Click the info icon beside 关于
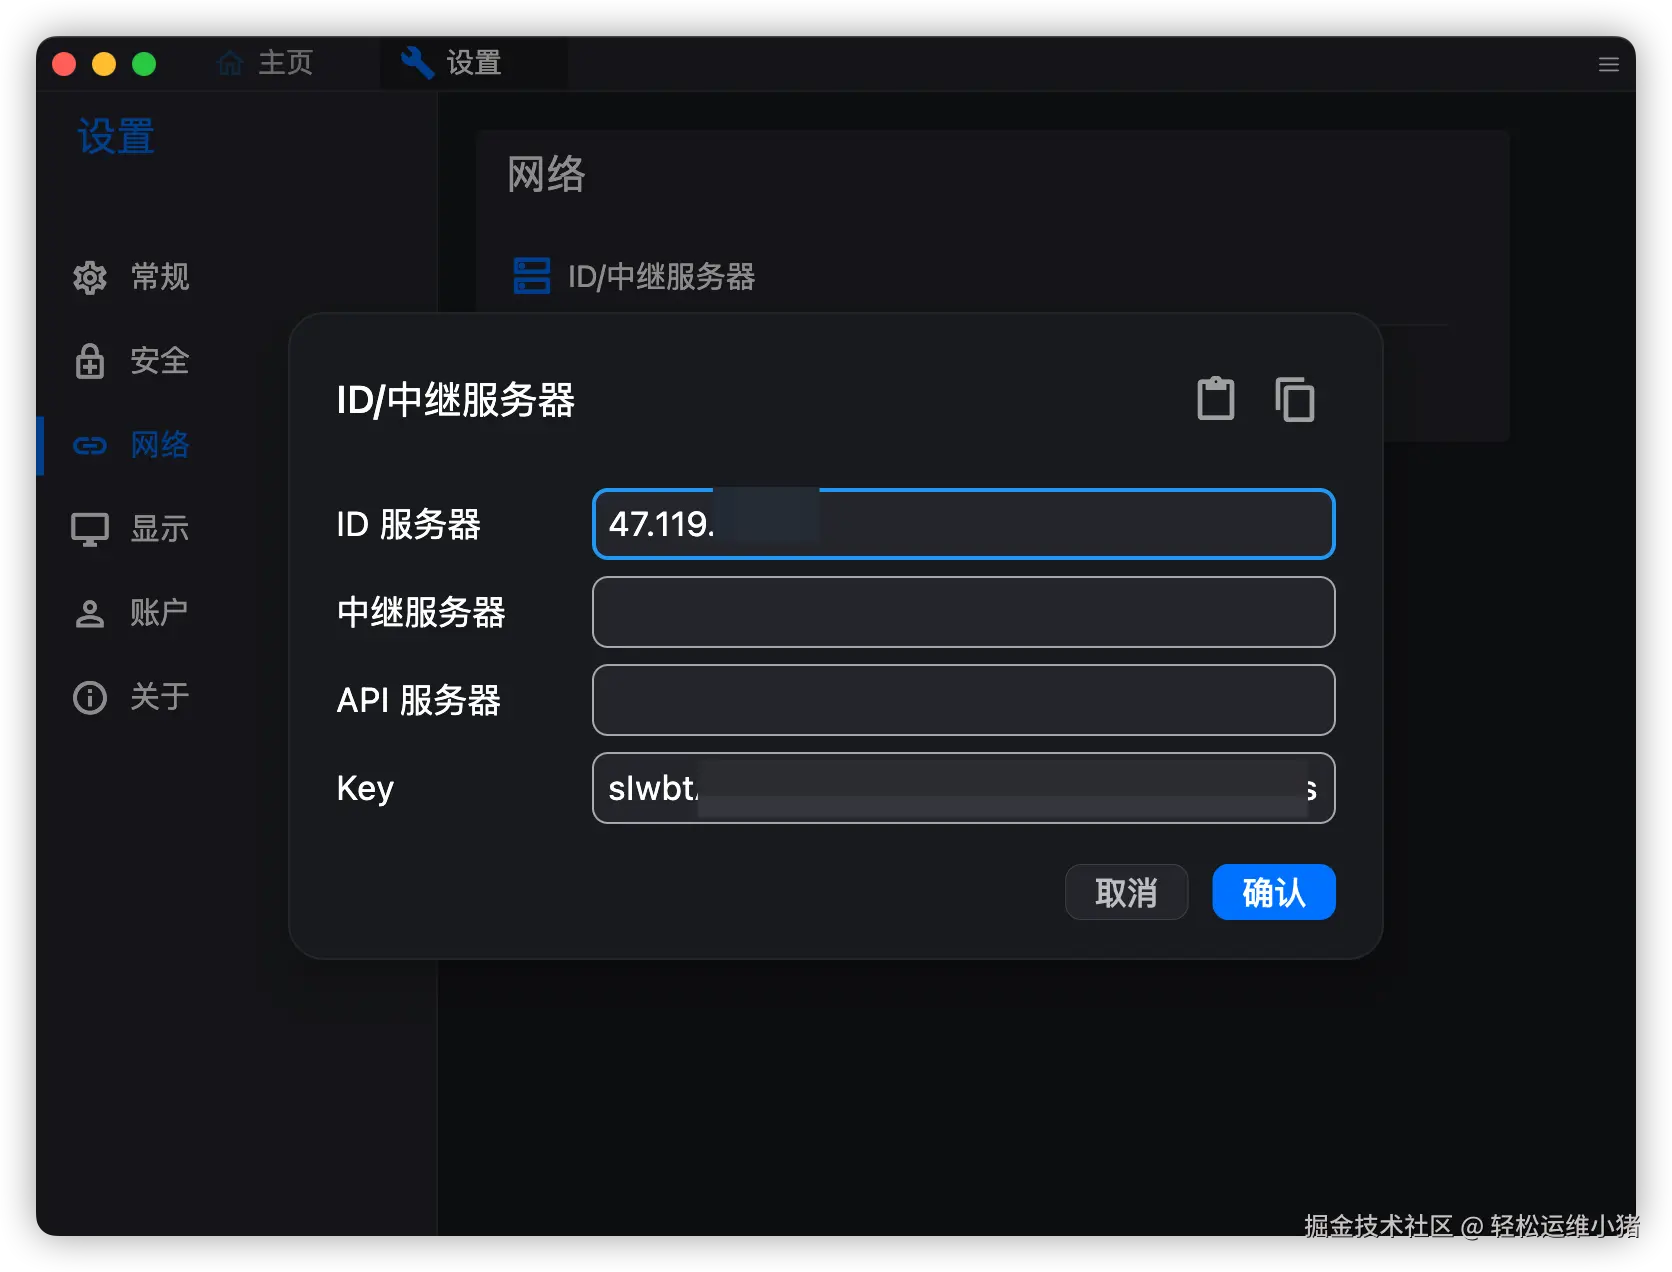Screen dimensions: 1672x1272 click(90, 697)
